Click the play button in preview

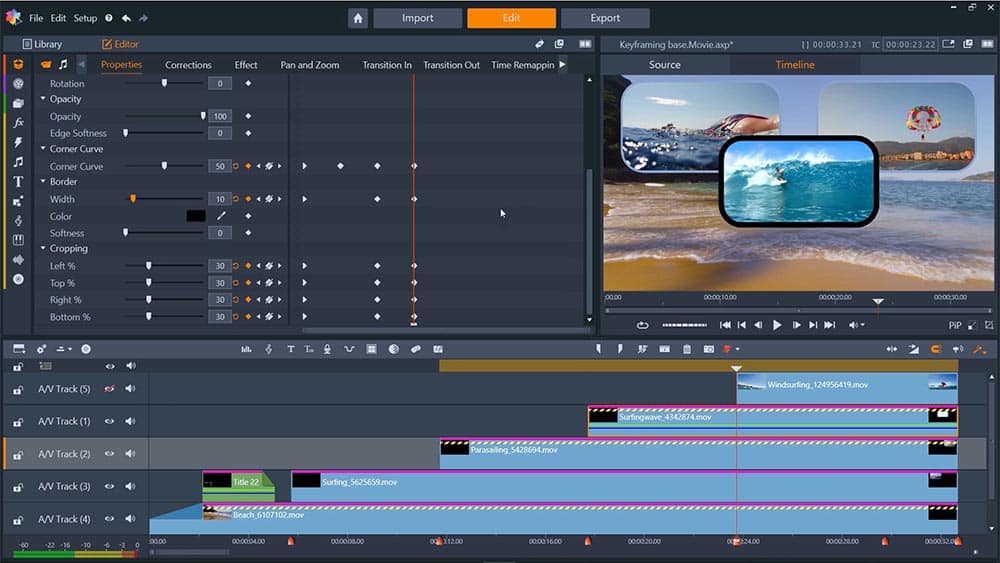point(777,325)
